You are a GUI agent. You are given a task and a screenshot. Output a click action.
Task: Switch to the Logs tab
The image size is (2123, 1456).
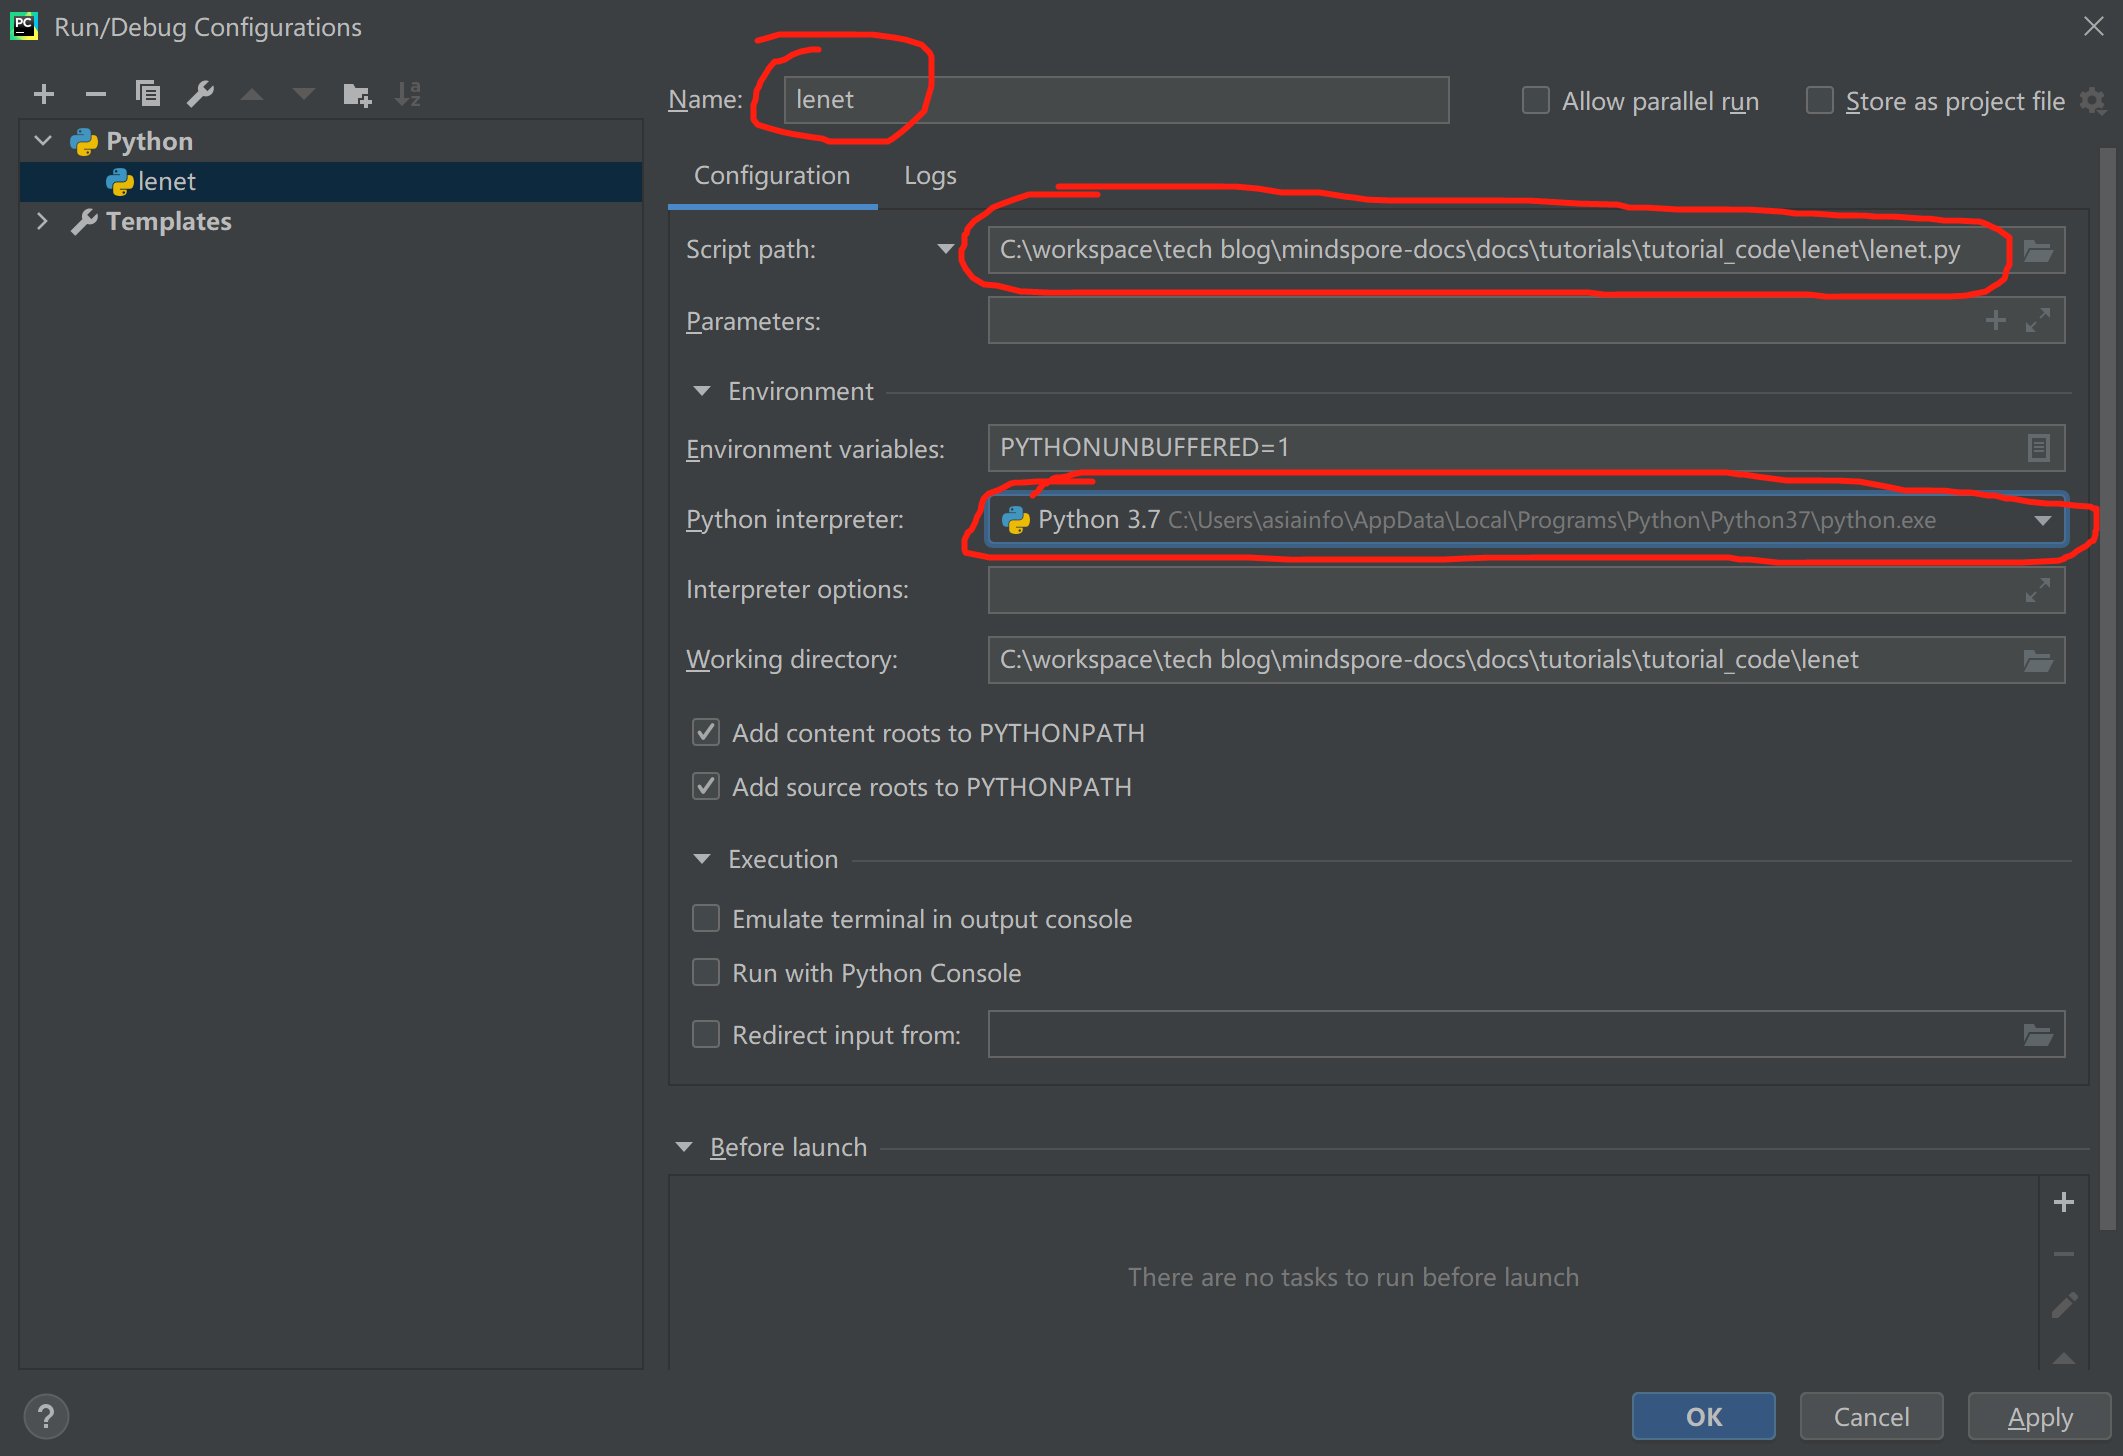pyautogui.click(x=929, y=176)
